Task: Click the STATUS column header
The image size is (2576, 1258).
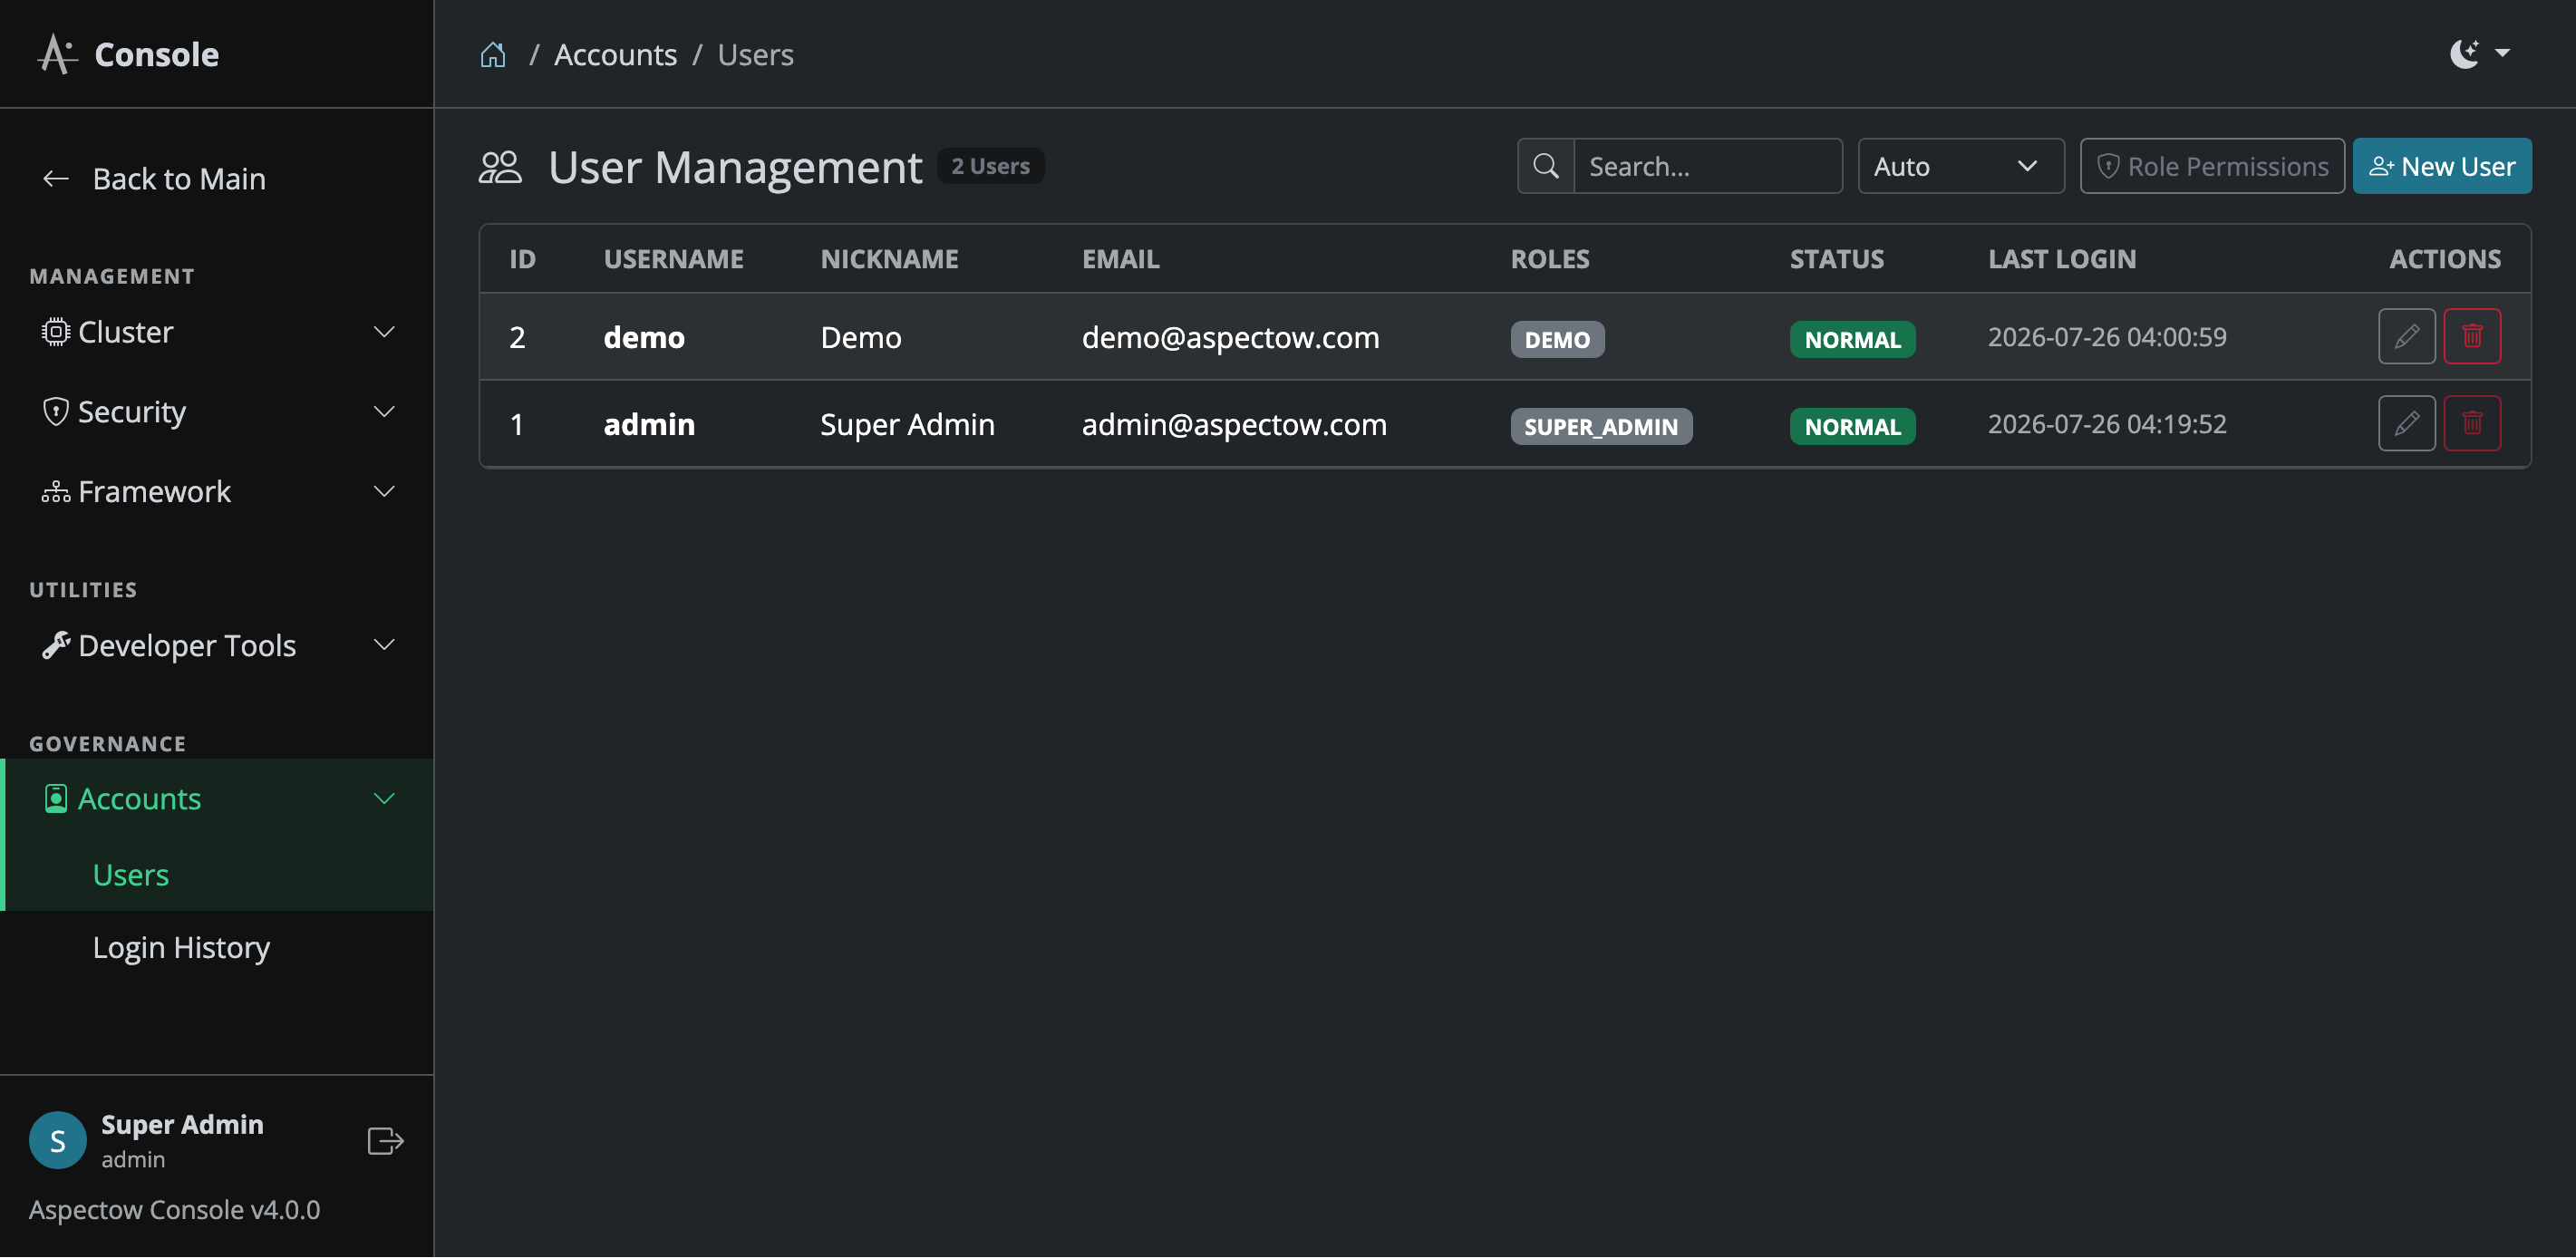Action: point(1836,259)
